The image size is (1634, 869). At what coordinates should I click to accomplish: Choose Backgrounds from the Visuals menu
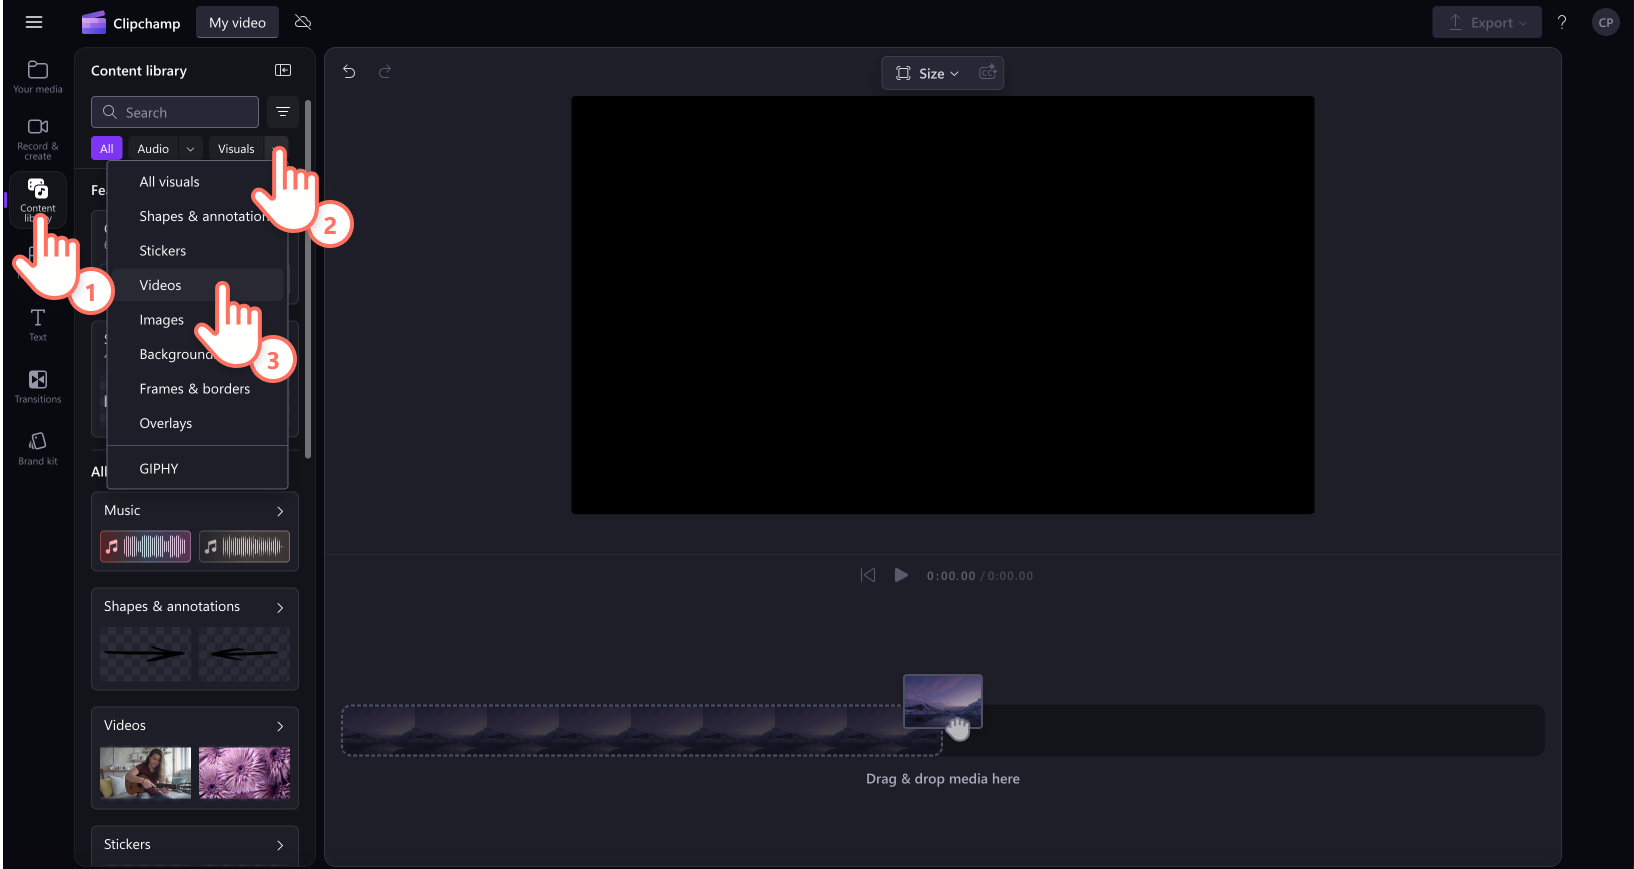pyautogui.click(x=197, y=354)
